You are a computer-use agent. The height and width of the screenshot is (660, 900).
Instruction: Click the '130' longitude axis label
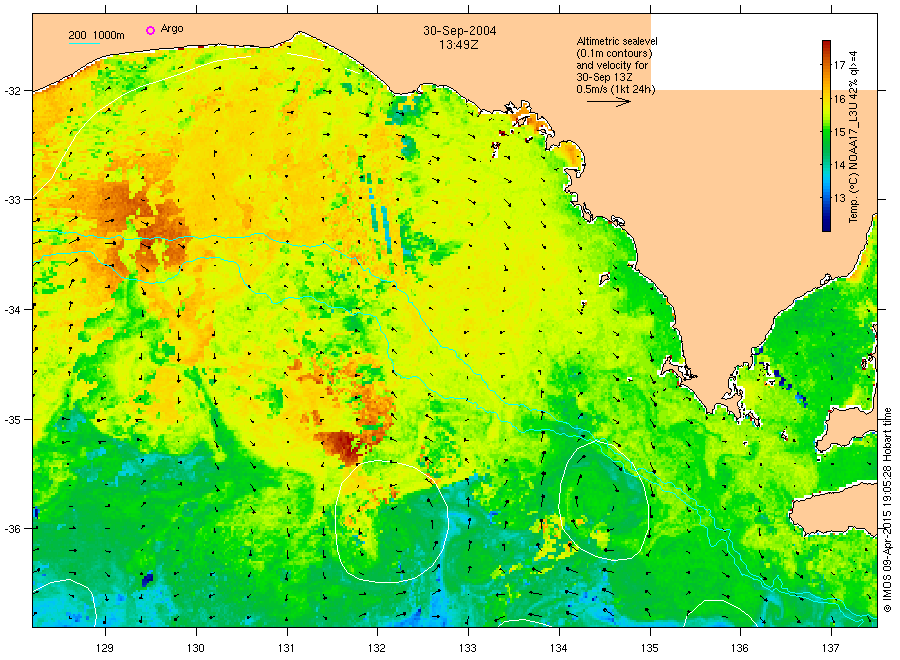(x=196, y=648)
